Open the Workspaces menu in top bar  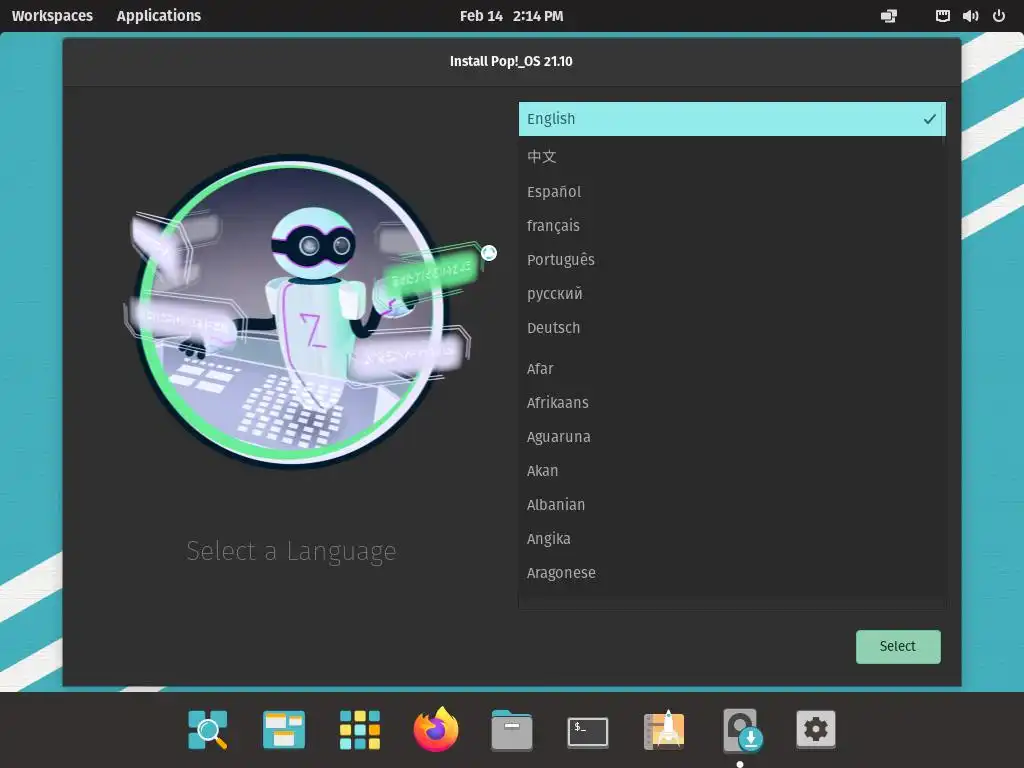[52, 16]
